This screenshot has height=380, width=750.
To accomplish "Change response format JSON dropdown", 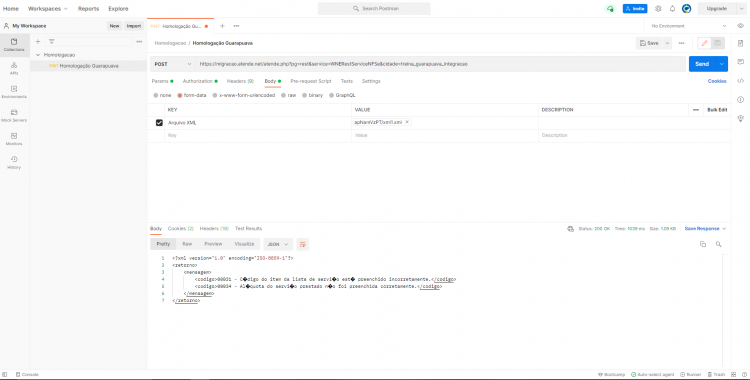I will point(278,244).
